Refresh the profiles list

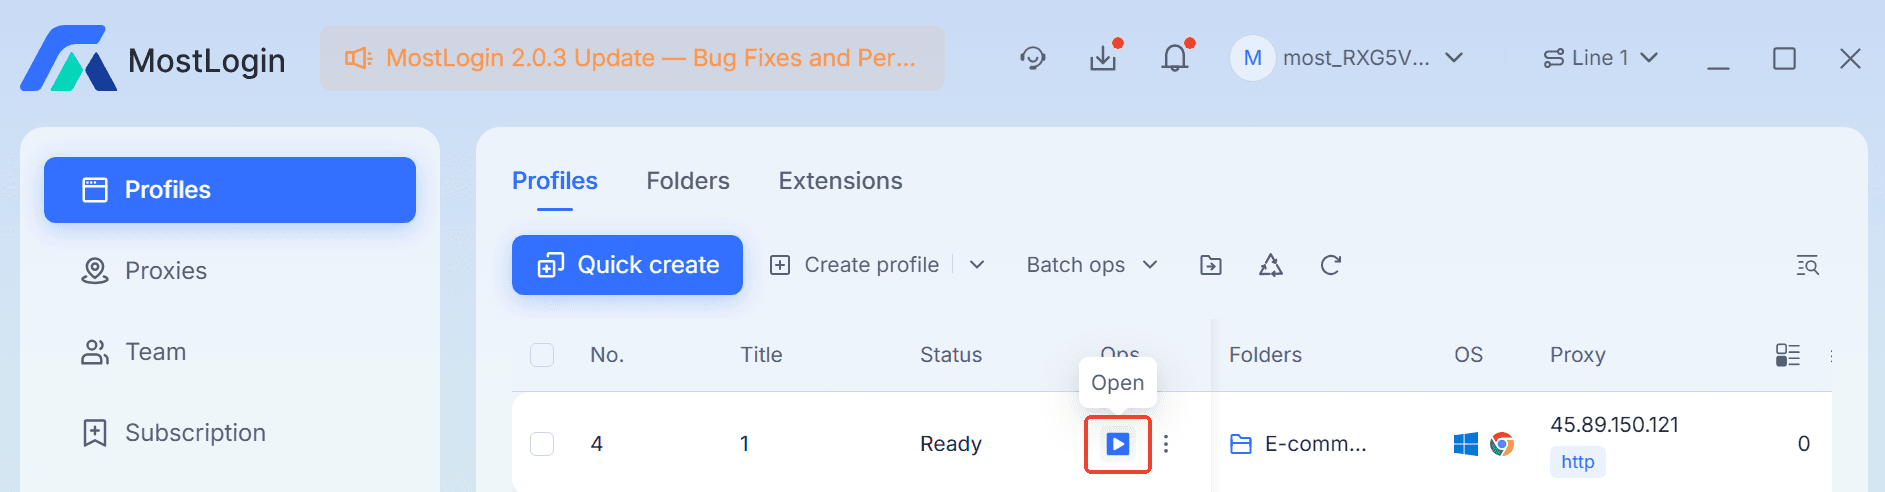(1331, 265)
